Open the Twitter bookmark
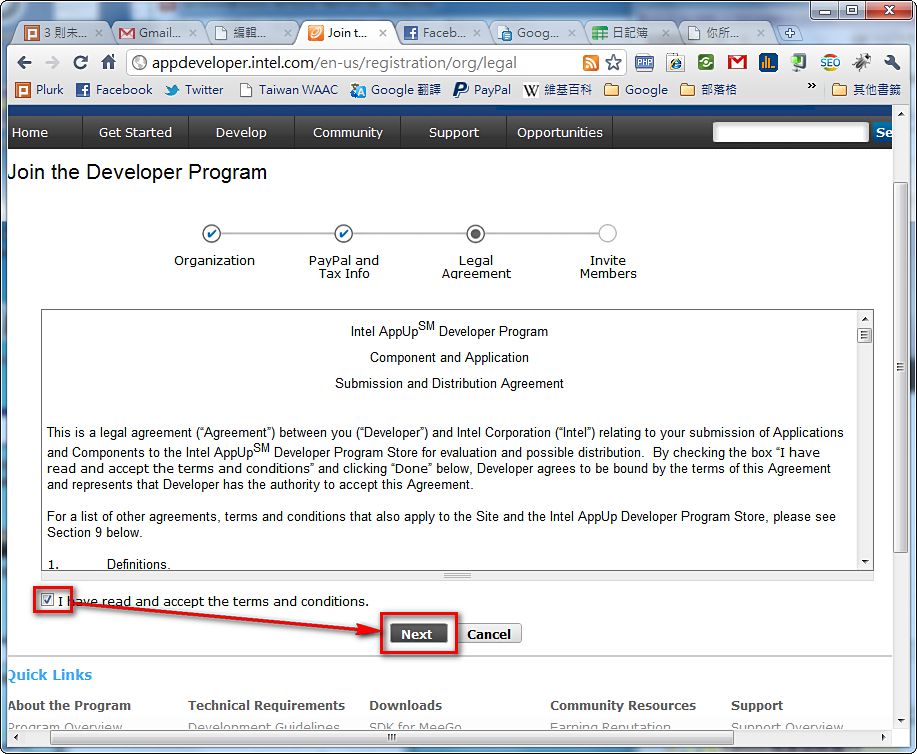Image resolution: width=917 pixels, height=754 pixels. (x=194, y=89)
